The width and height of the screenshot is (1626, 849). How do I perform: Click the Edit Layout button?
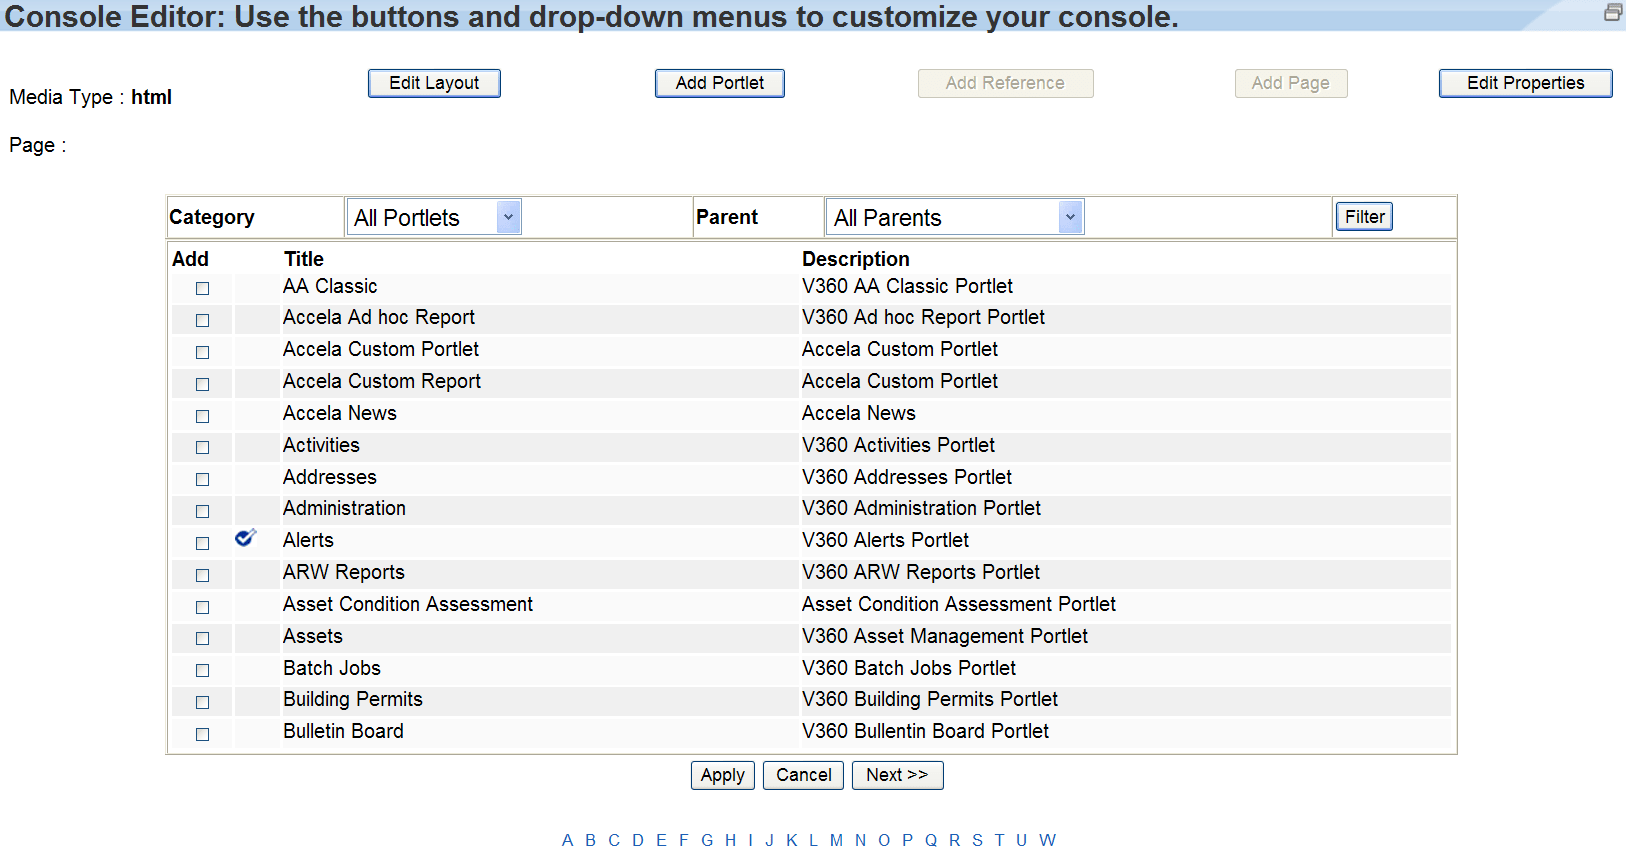434,83
